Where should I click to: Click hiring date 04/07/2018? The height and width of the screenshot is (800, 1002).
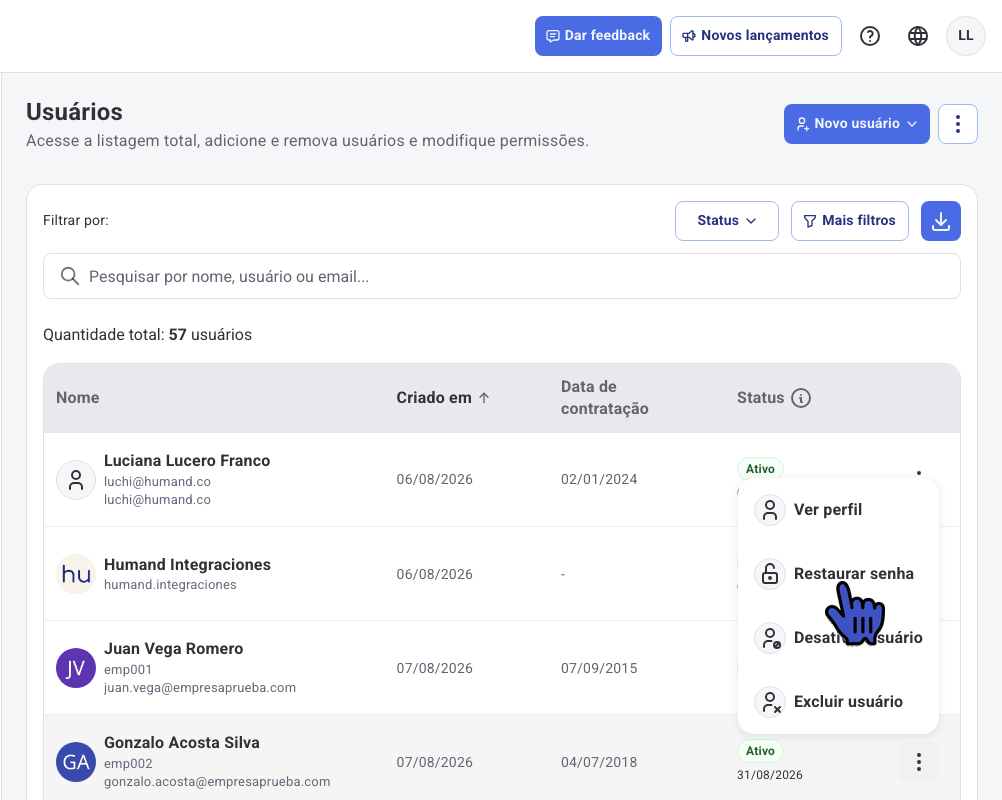point(599,762)
